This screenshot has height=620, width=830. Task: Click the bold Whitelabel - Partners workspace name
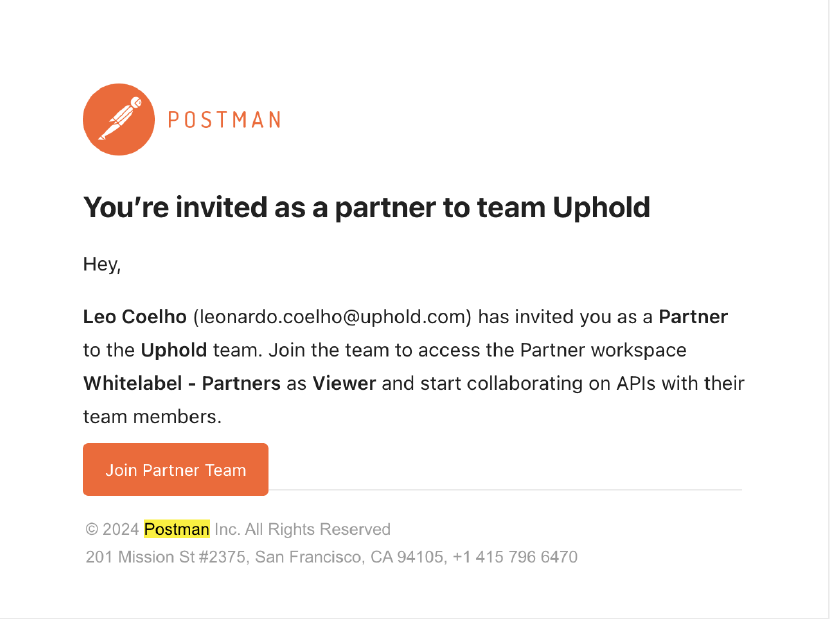click(x=182, y=383)
